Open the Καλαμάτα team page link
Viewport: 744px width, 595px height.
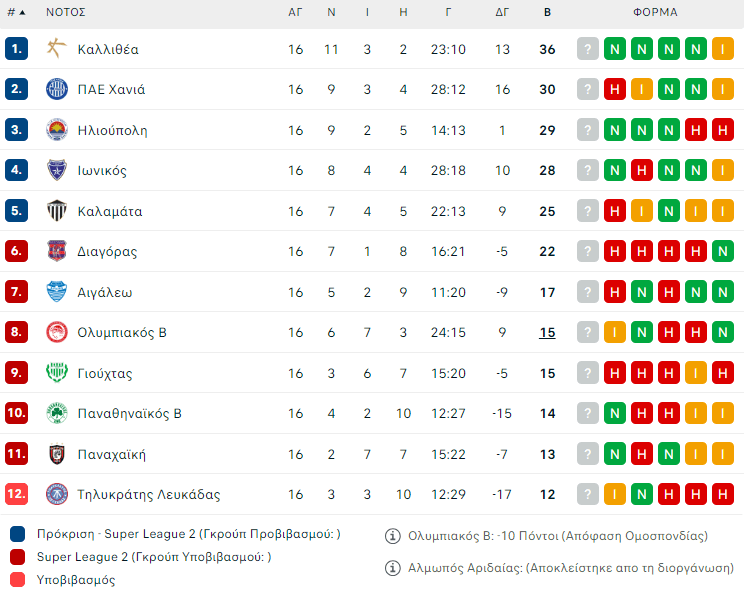click(110, 211)
